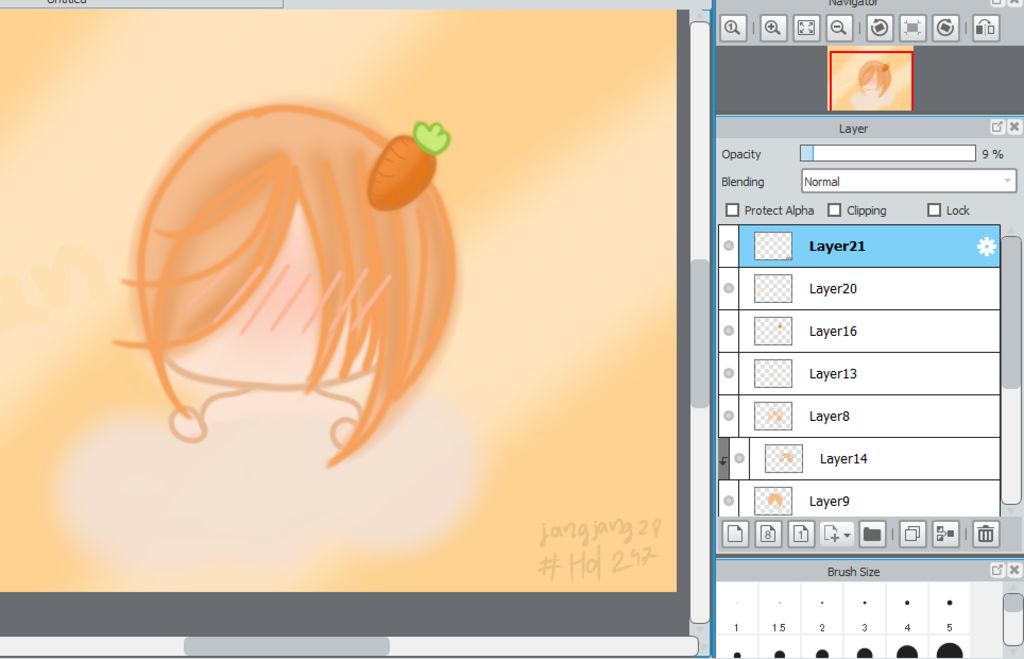Hide Layer13 via its visibility dot
Image resolution: width=1024 pixels, height=659 pixels.
click(729, 374)
